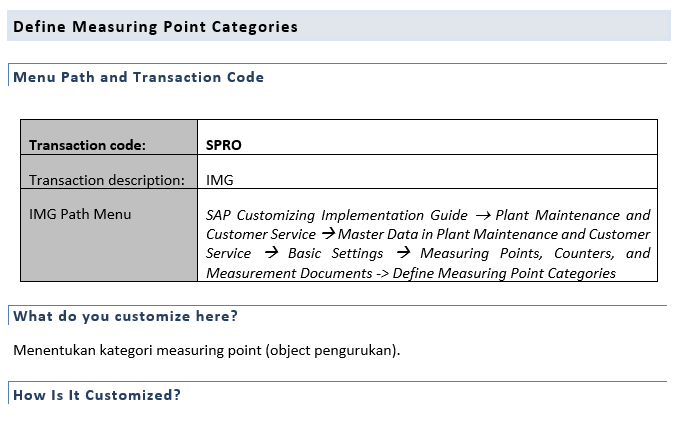Click the arrow before 'Basic Settings'
The image size is (691, 421).
tap(271, 253)
